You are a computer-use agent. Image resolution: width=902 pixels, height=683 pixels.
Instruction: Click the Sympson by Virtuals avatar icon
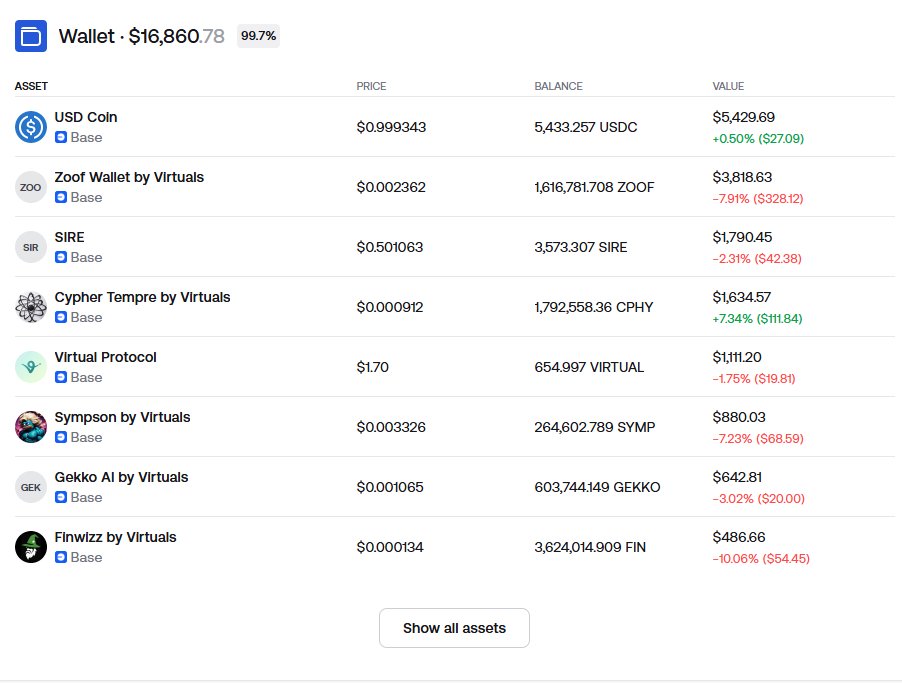pyautogui.click(x=30, y=427)
